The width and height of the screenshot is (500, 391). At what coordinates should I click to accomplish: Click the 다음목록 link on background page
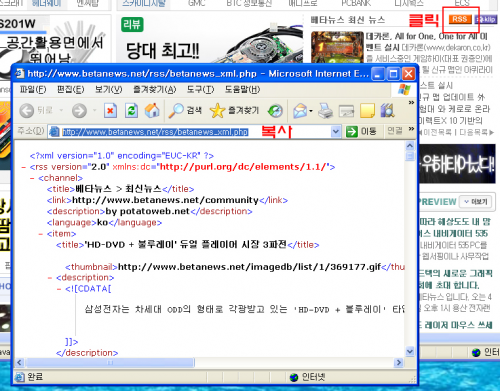click(477, 132)
